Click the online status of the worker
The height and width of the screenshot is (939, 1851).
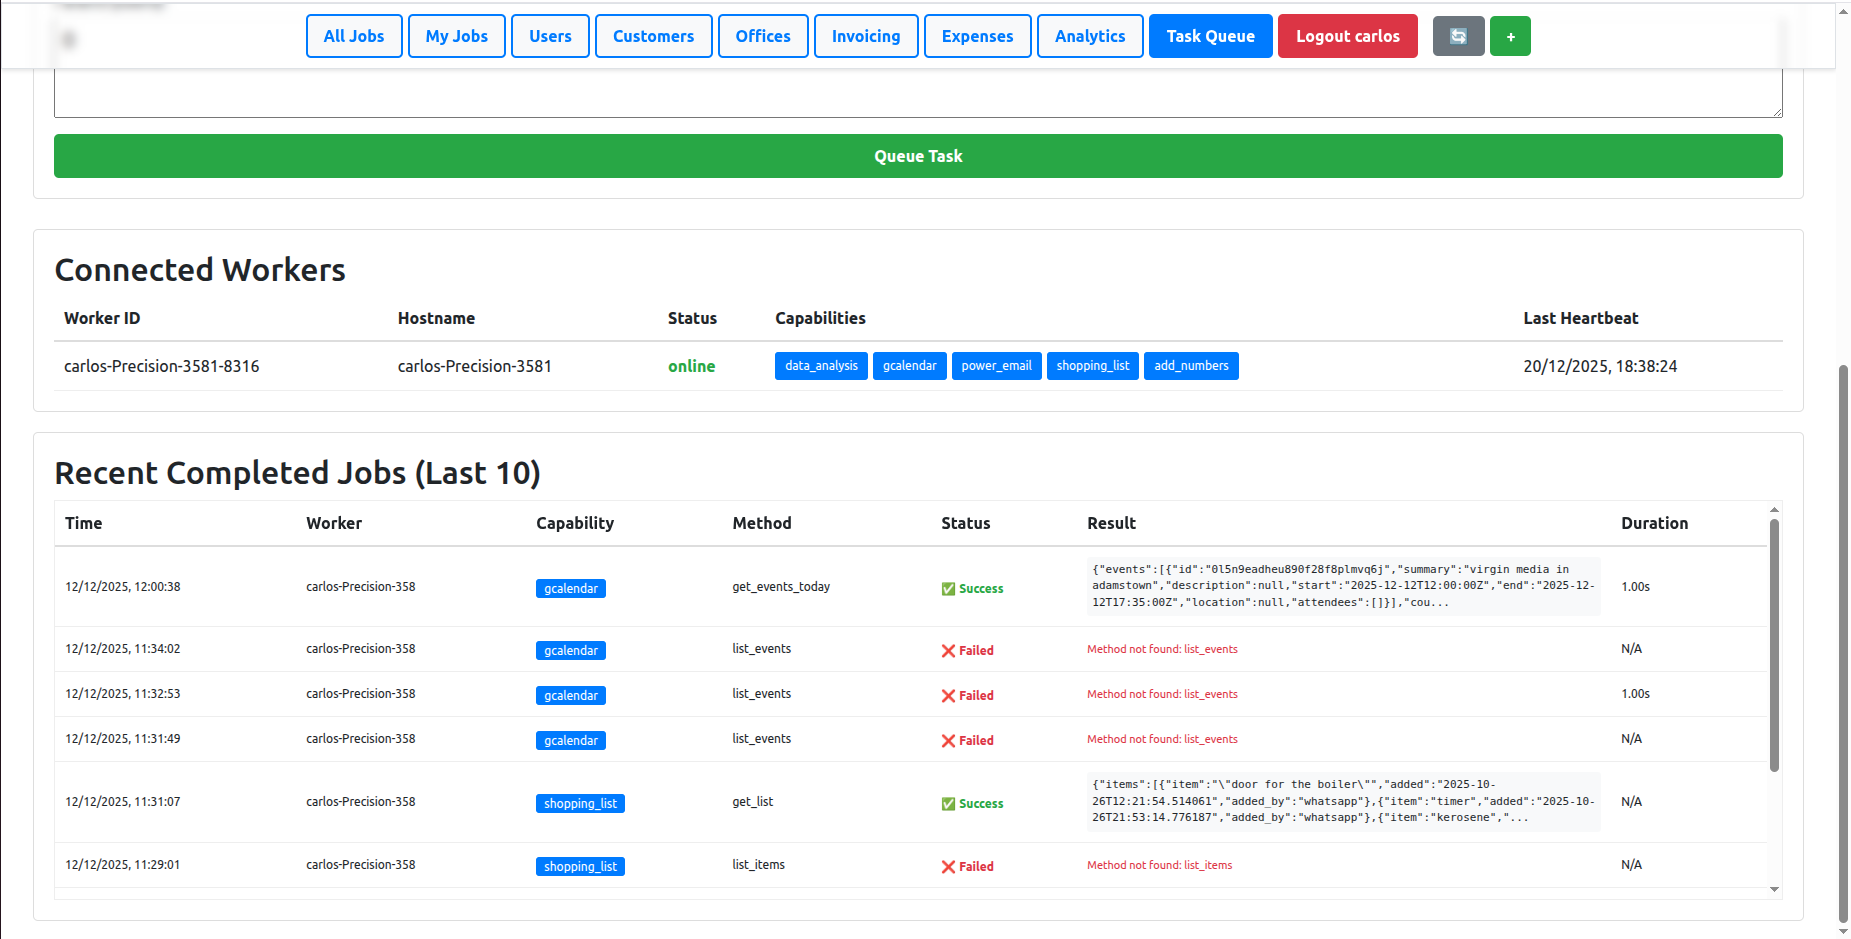[691, 366]
